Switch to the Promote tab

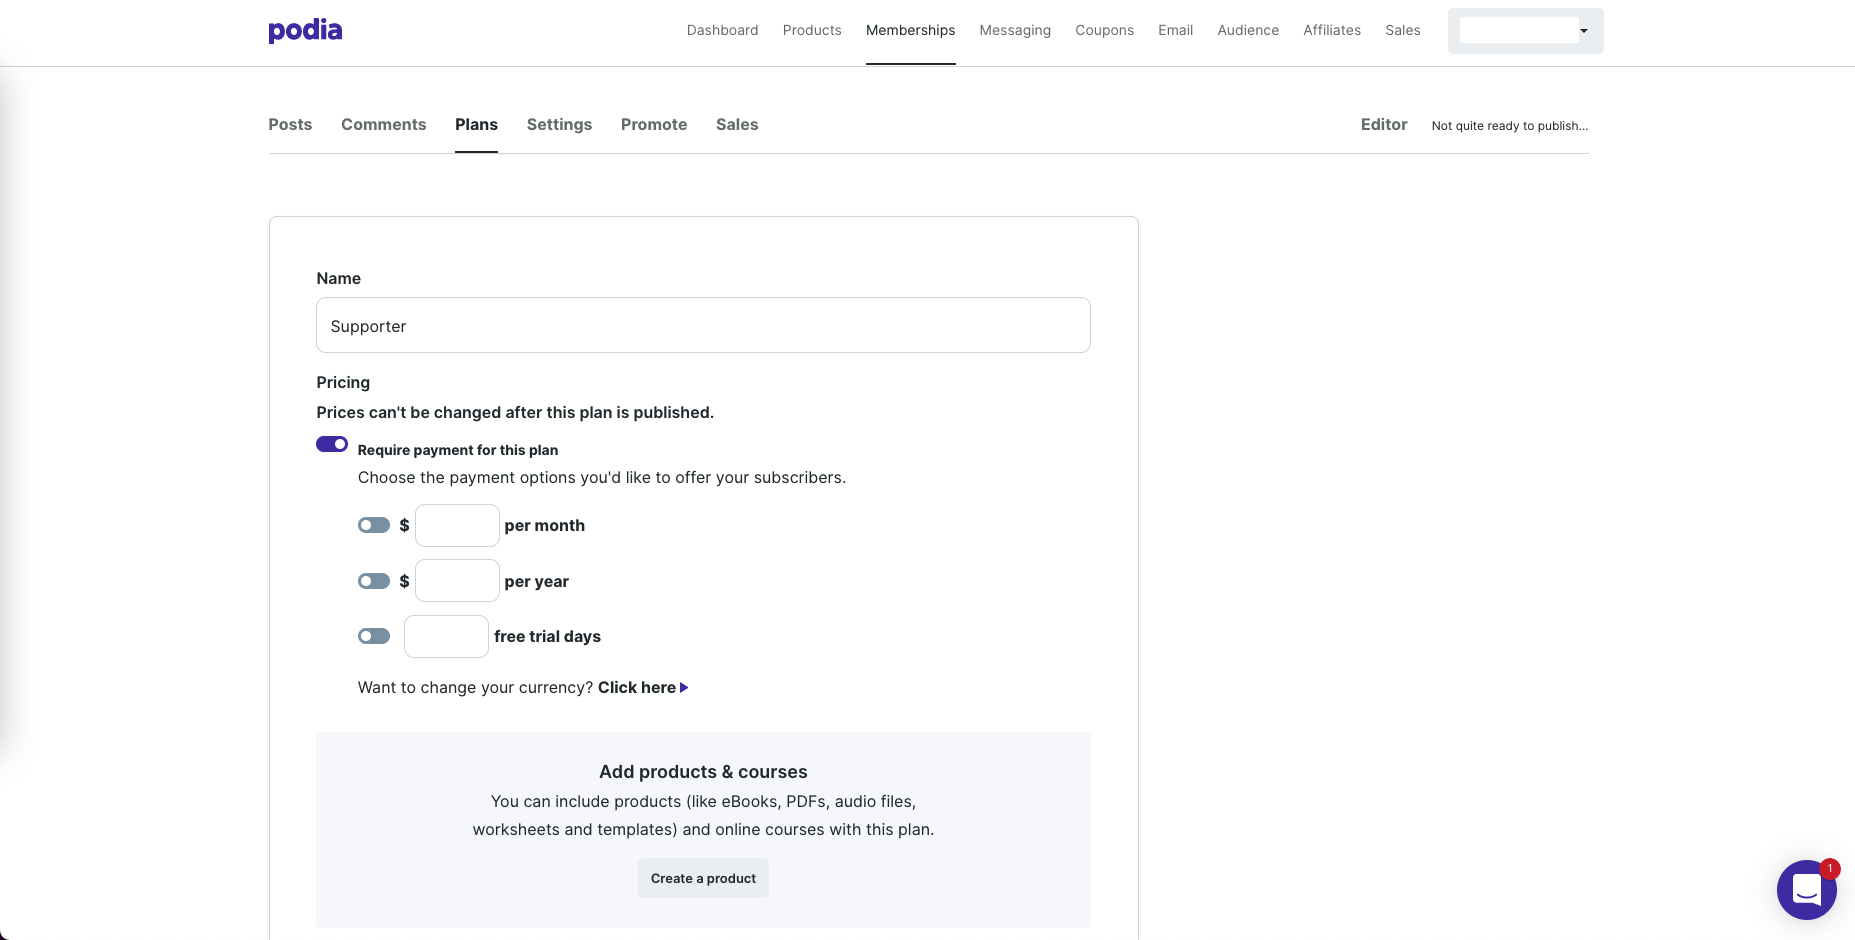click(x=654, y=124)
